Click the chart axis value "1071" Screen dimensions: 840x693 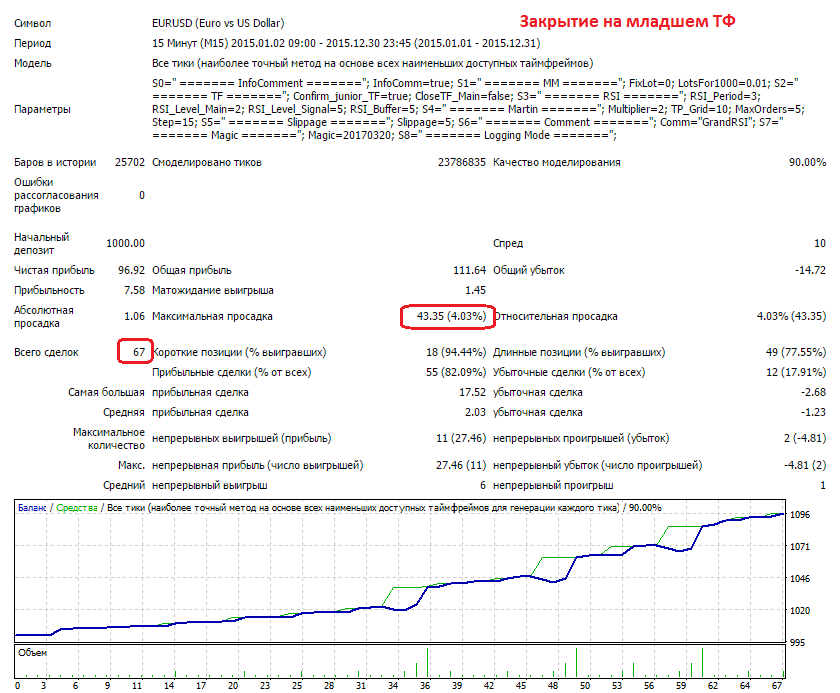click(x=800, y=547)
